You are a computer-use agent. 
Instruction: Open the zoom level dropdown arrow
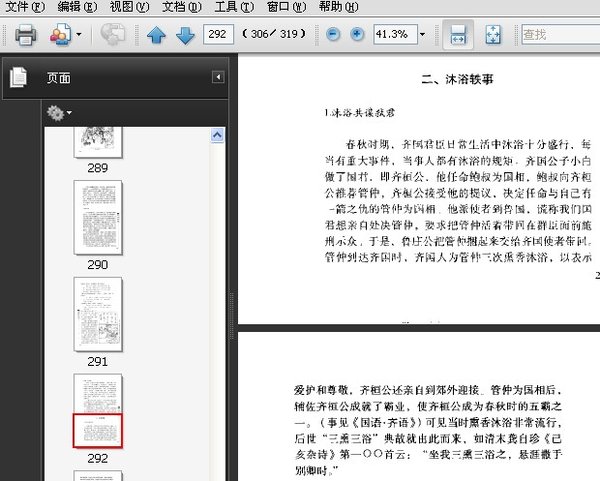(x=422, y=34)
